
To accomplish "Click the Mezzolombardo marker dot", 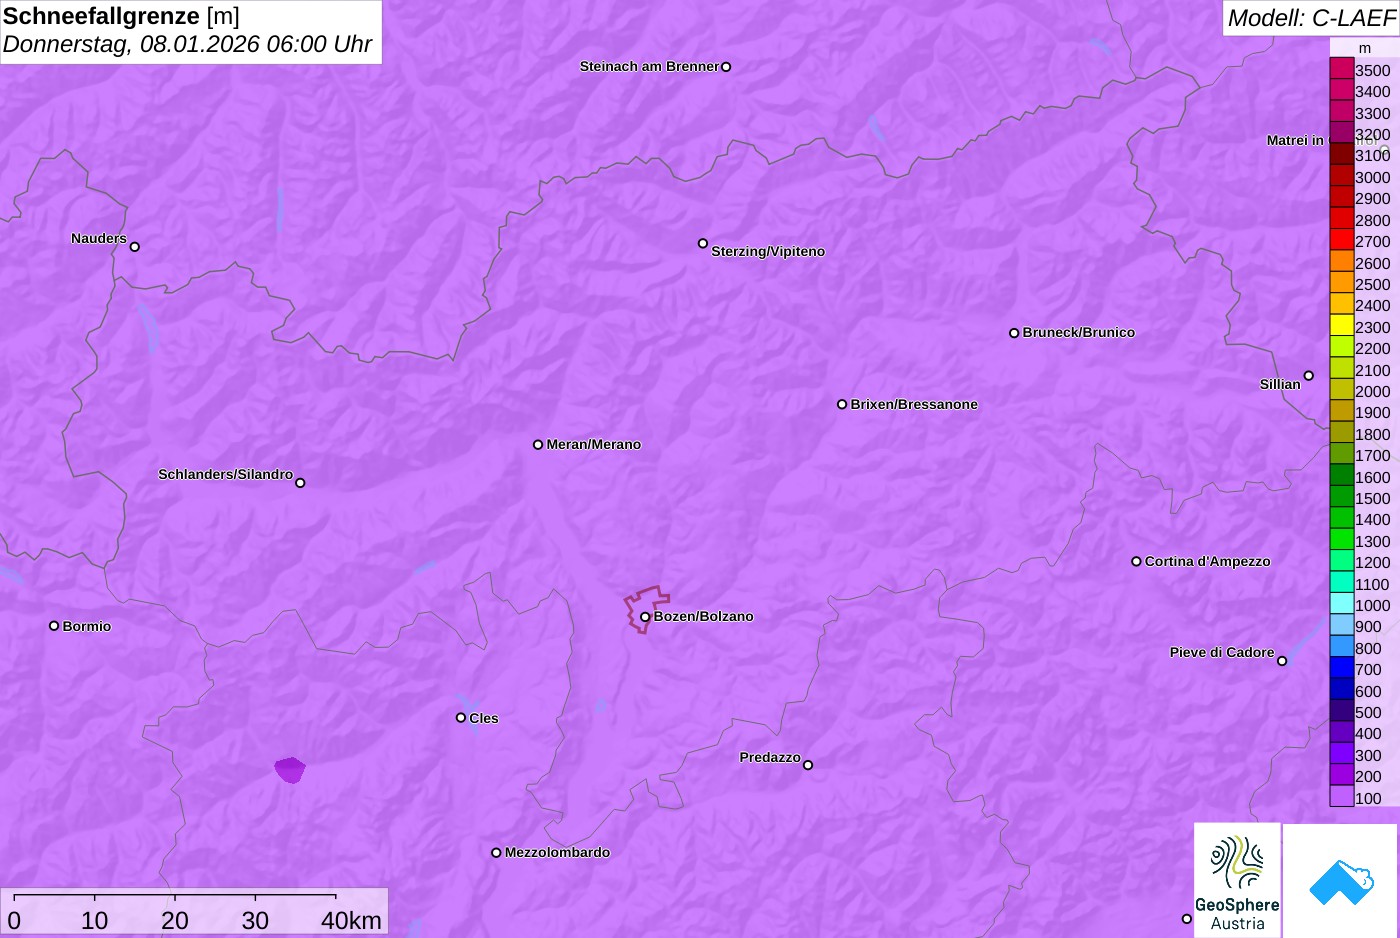I will point(496,853).
